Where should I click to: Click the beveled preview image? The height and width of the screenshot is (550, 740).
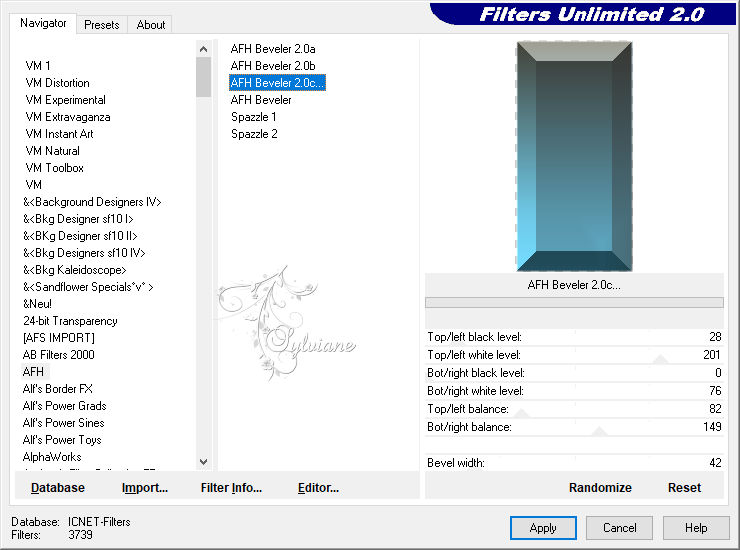[574, 156]
